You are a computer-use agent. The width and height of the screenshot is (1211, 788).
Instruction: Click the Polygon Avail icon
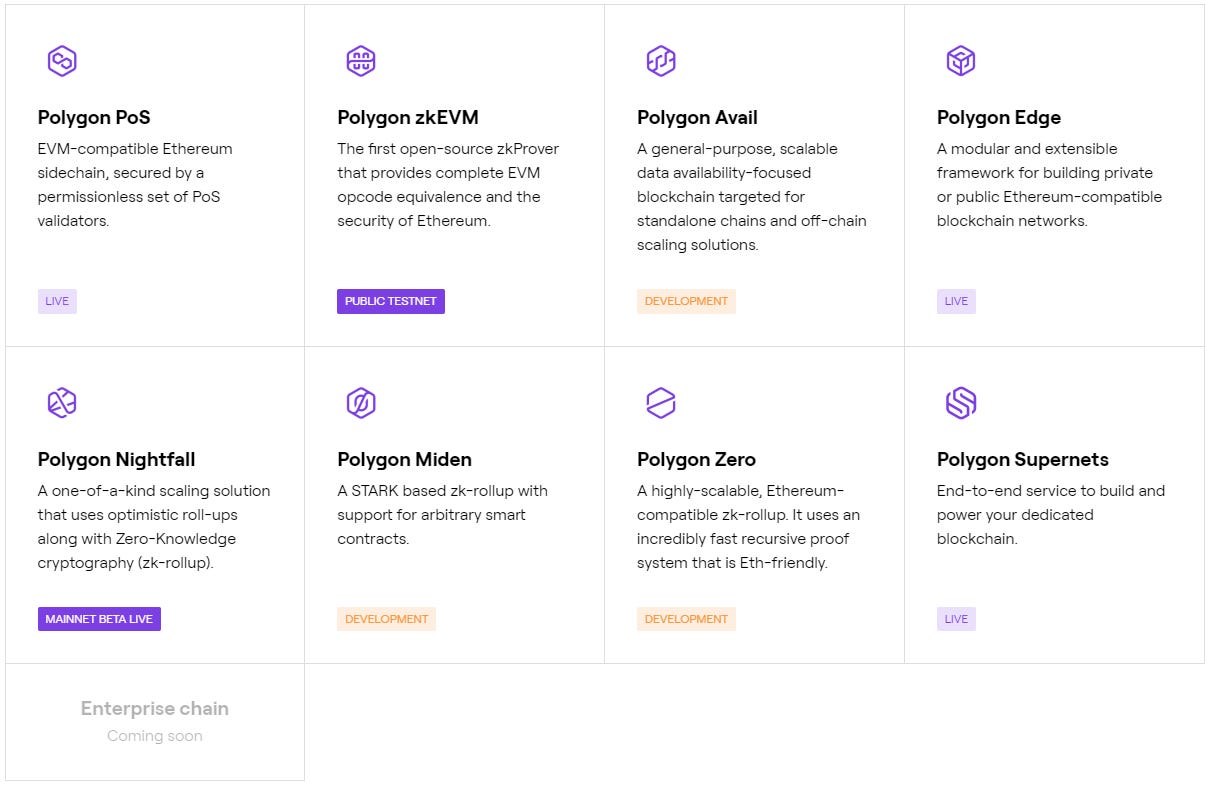661,61
